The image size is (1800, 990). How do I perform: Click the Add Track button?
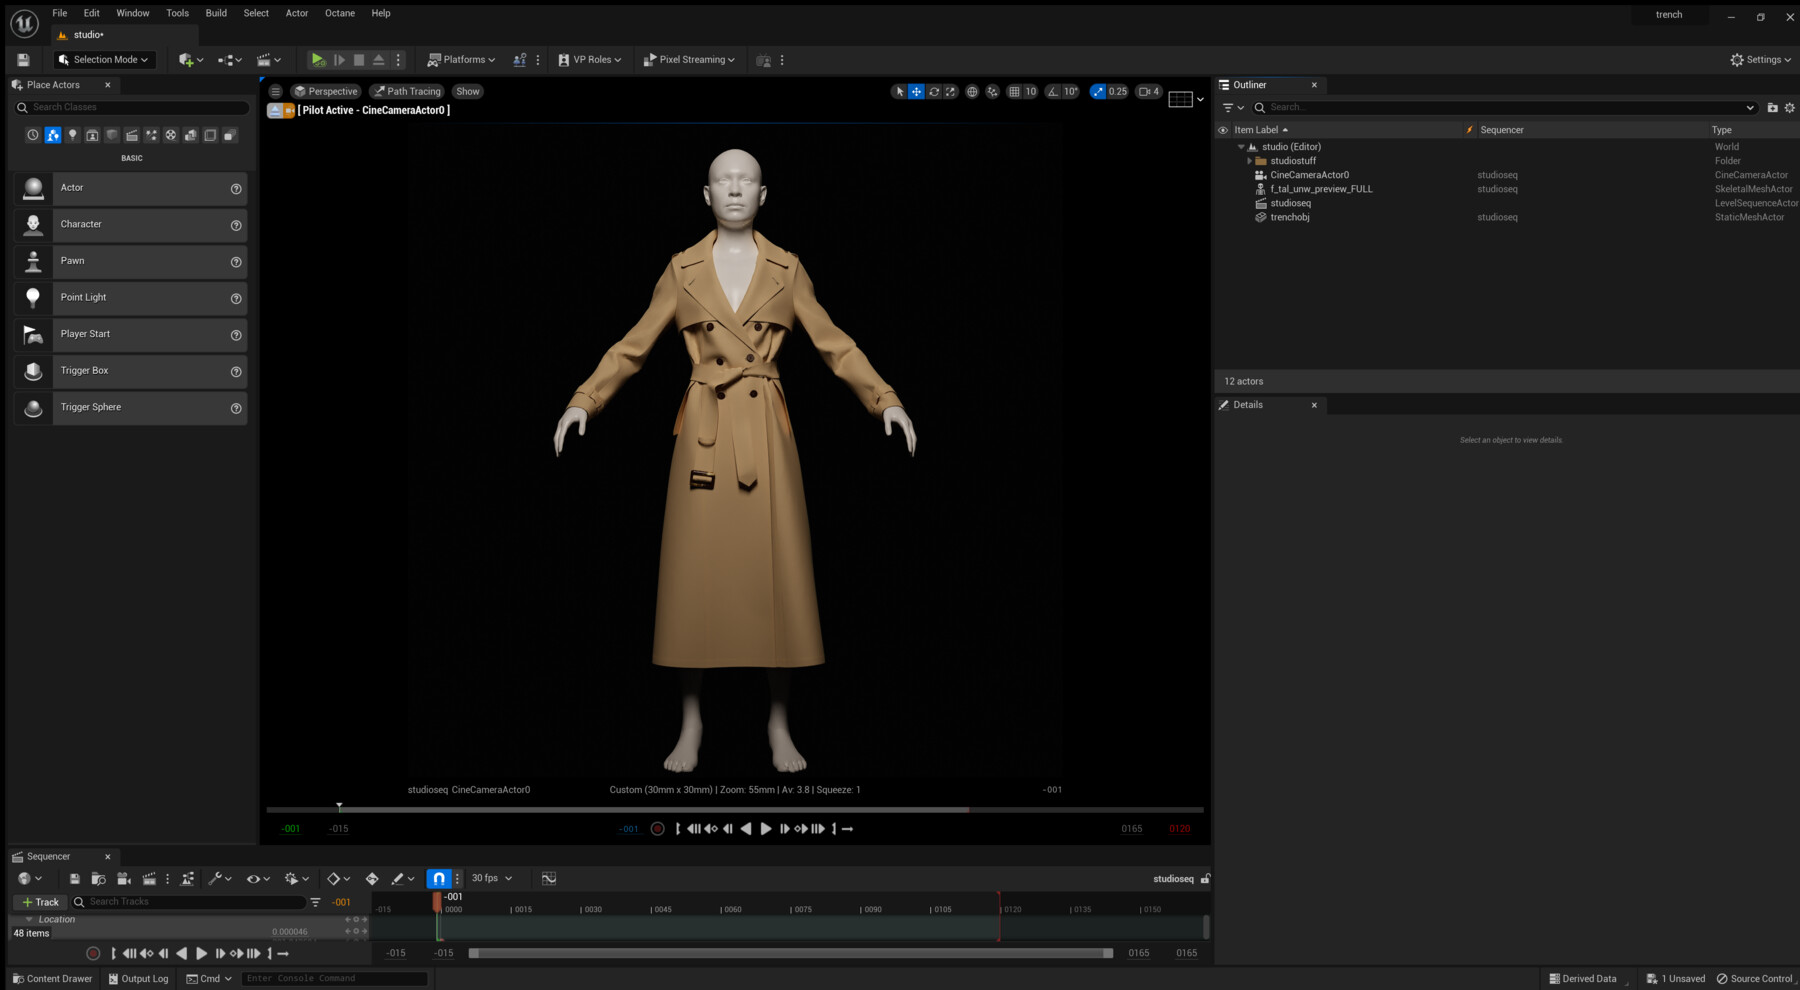pyautogui.click(x=39, y=901)
